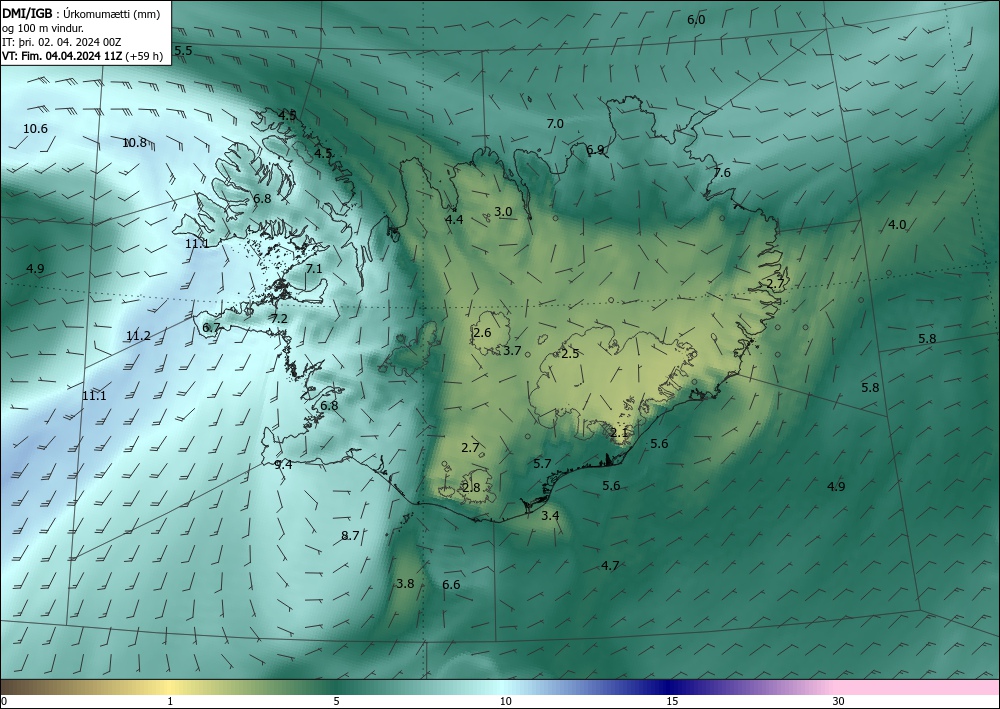This screenshot has height=709, width=1000.
Task: Select the 5.7 value label
Action: [x=542, y=464]
